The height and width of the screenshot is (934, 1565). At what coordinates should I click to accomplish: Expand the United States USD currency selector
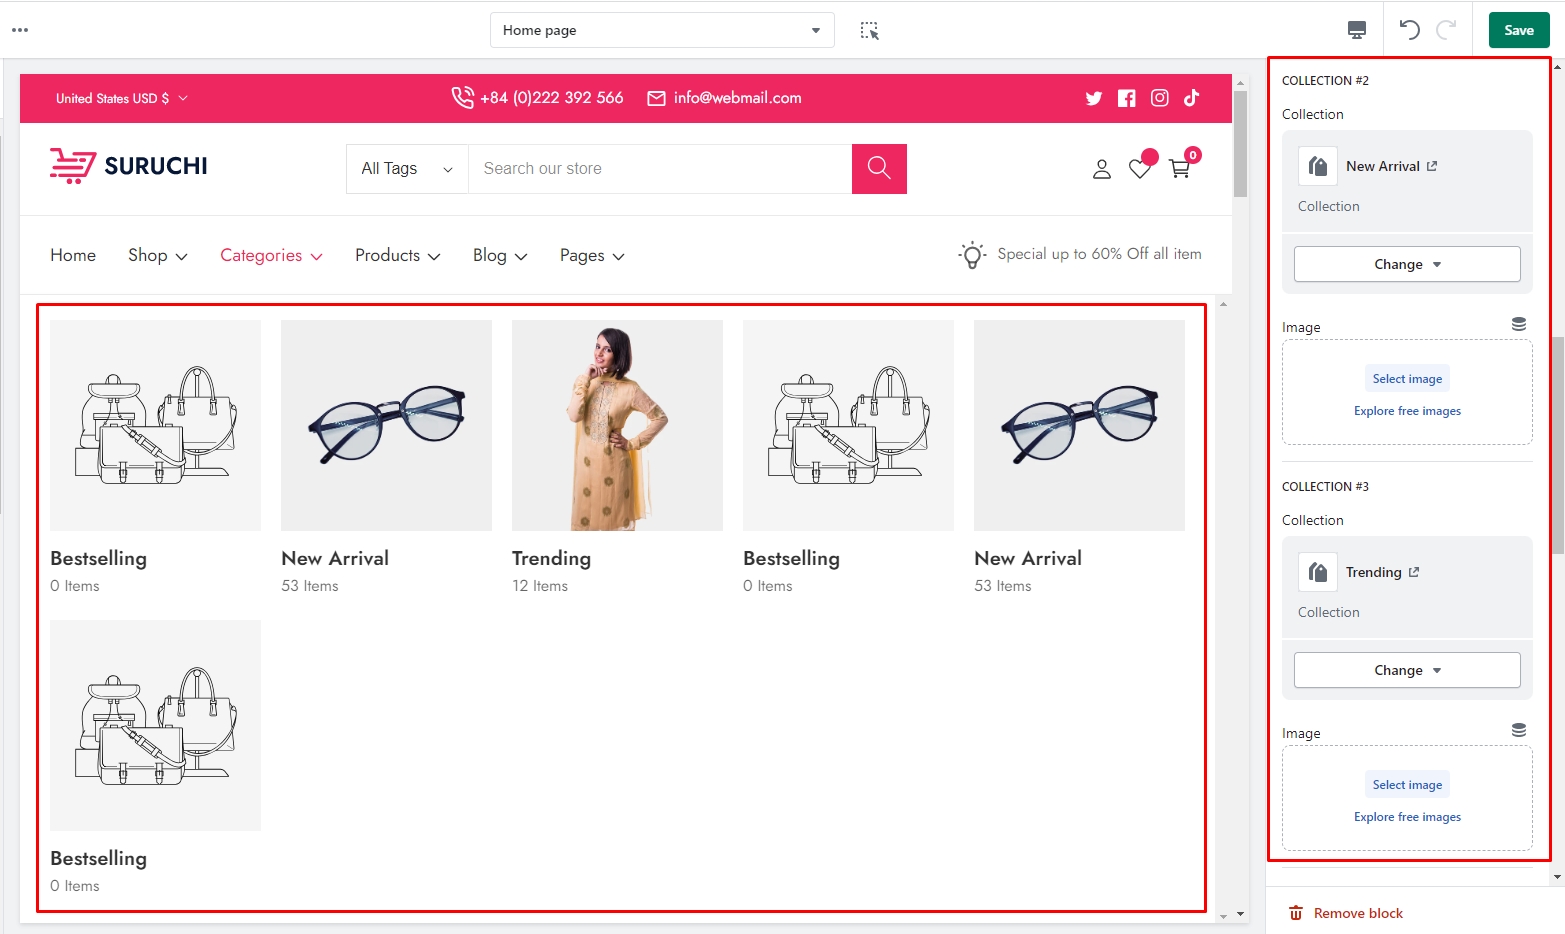click(121, 98)
